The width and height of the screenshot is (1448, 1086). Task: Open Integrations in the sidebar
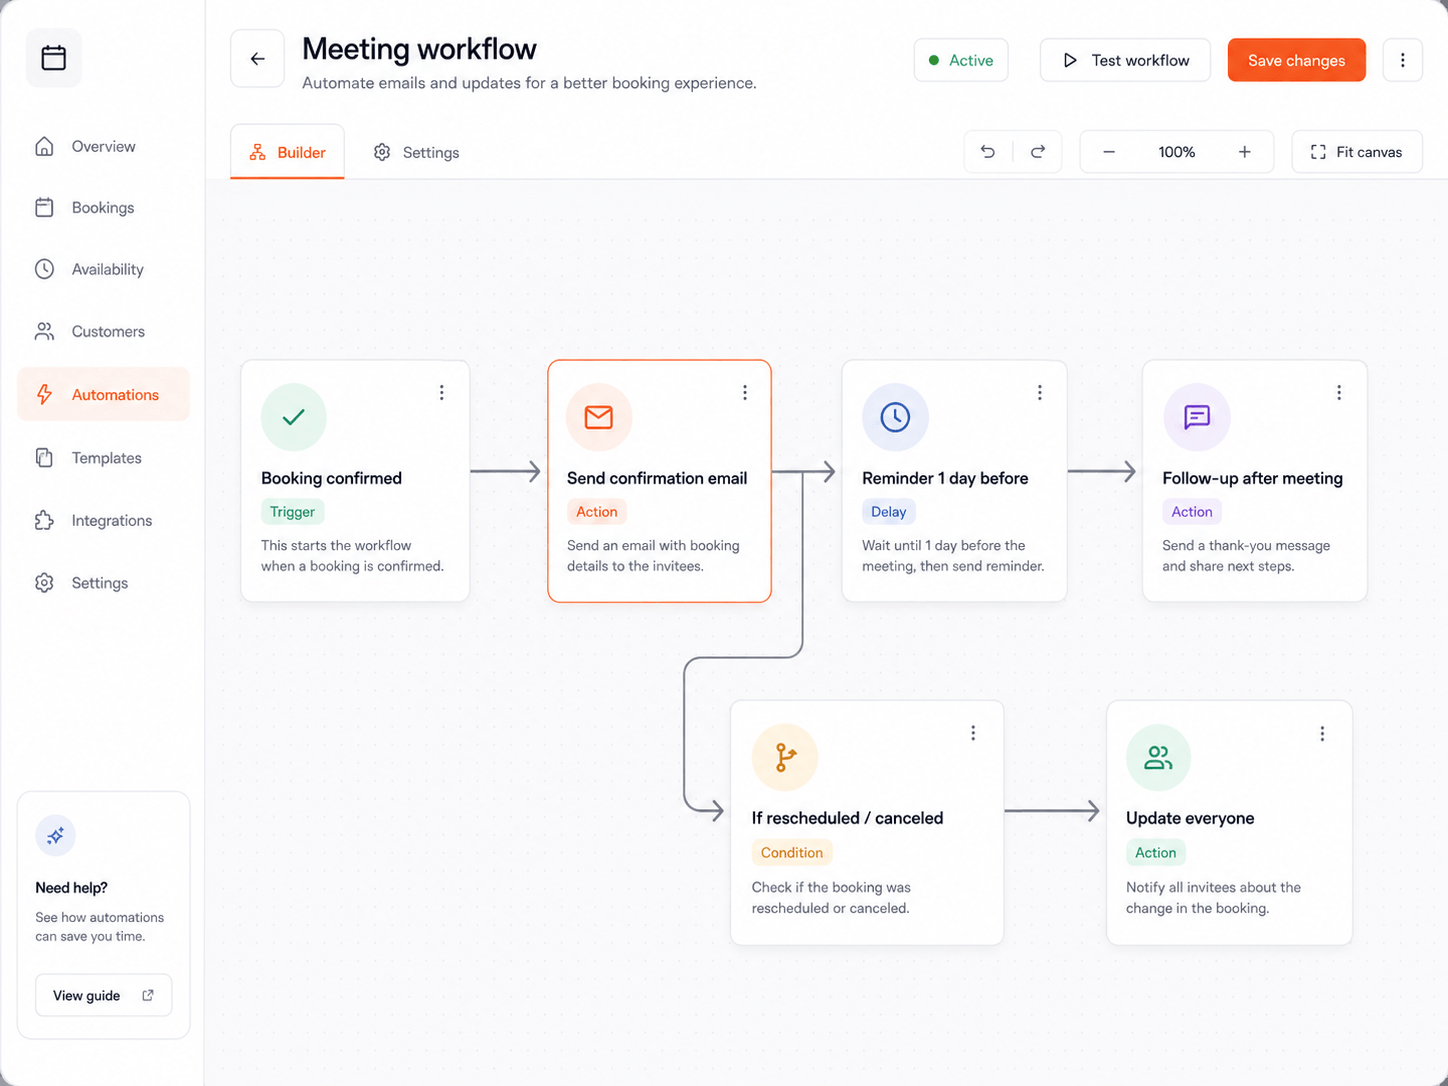(x=103, y=520)
